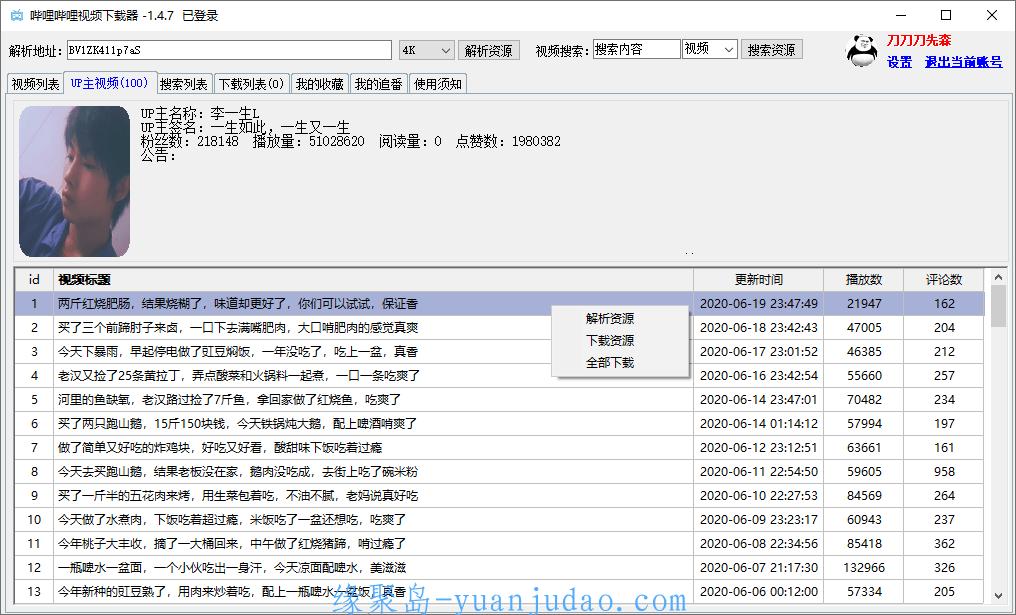Close the 哔哩哔哩视频下载器 window
The width and height of the screenshot is (1016, 615).
tap(991, 15)
